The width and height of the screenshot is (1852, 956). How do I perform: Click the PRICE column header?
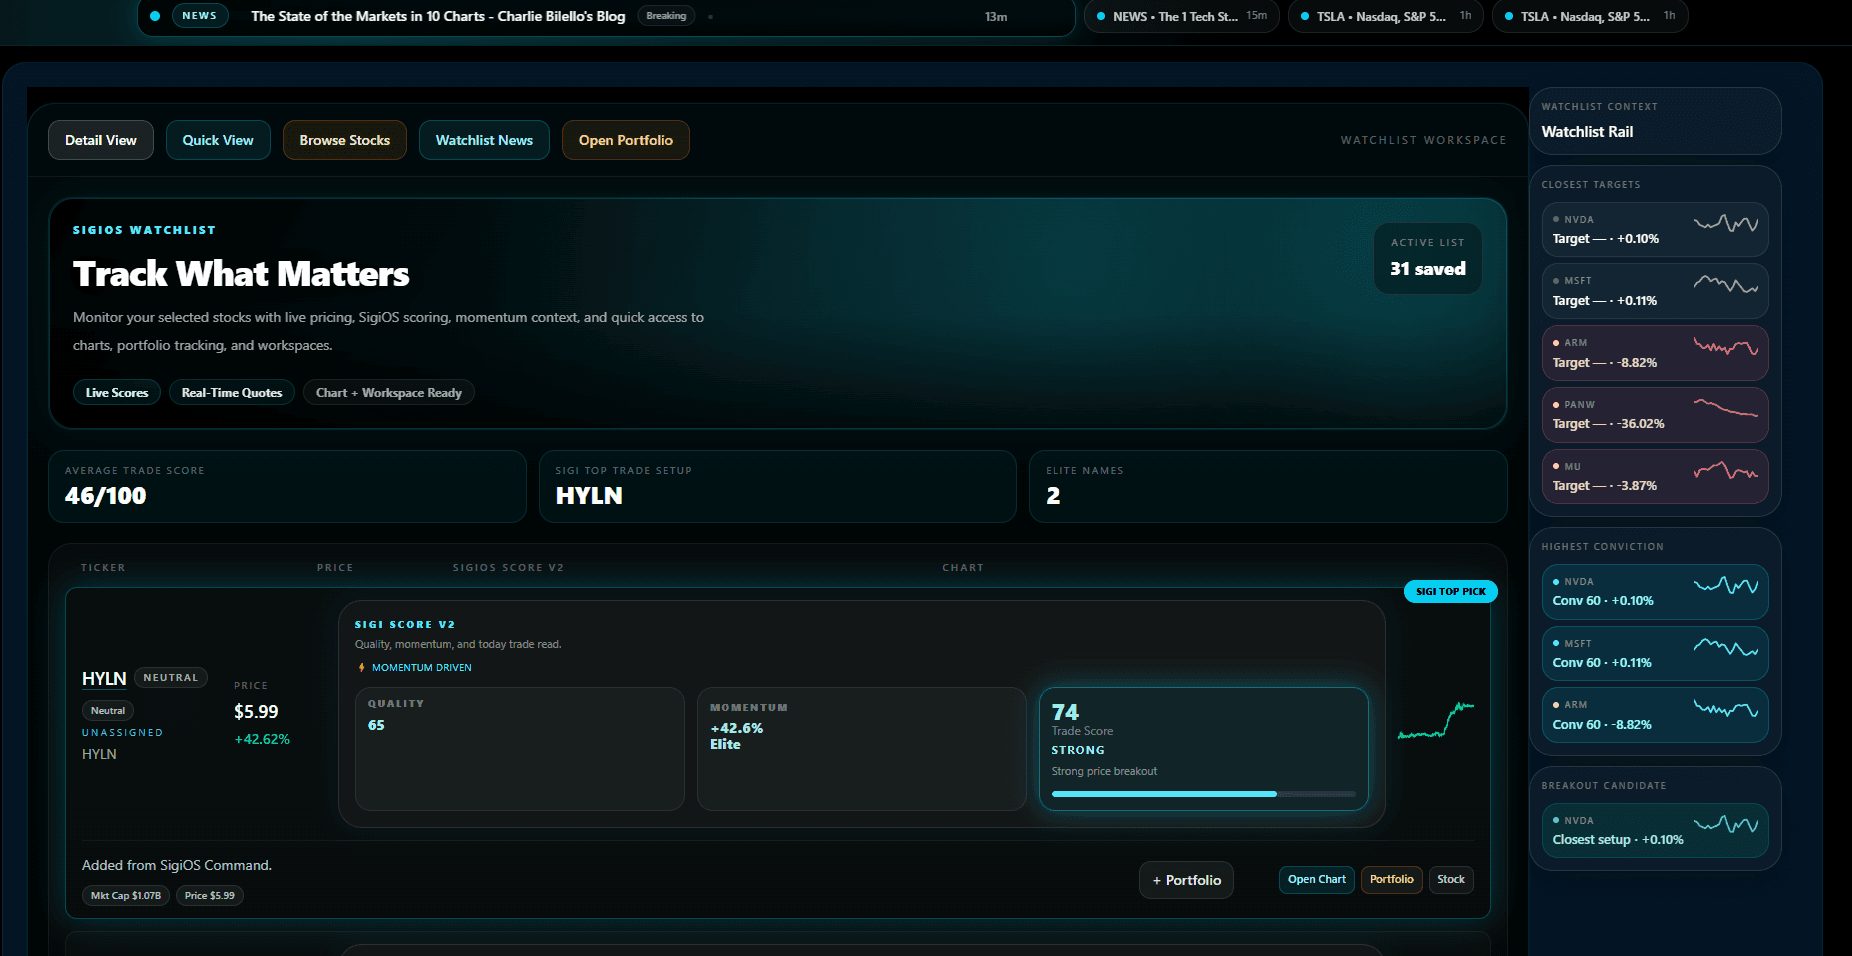coord(335,568)
